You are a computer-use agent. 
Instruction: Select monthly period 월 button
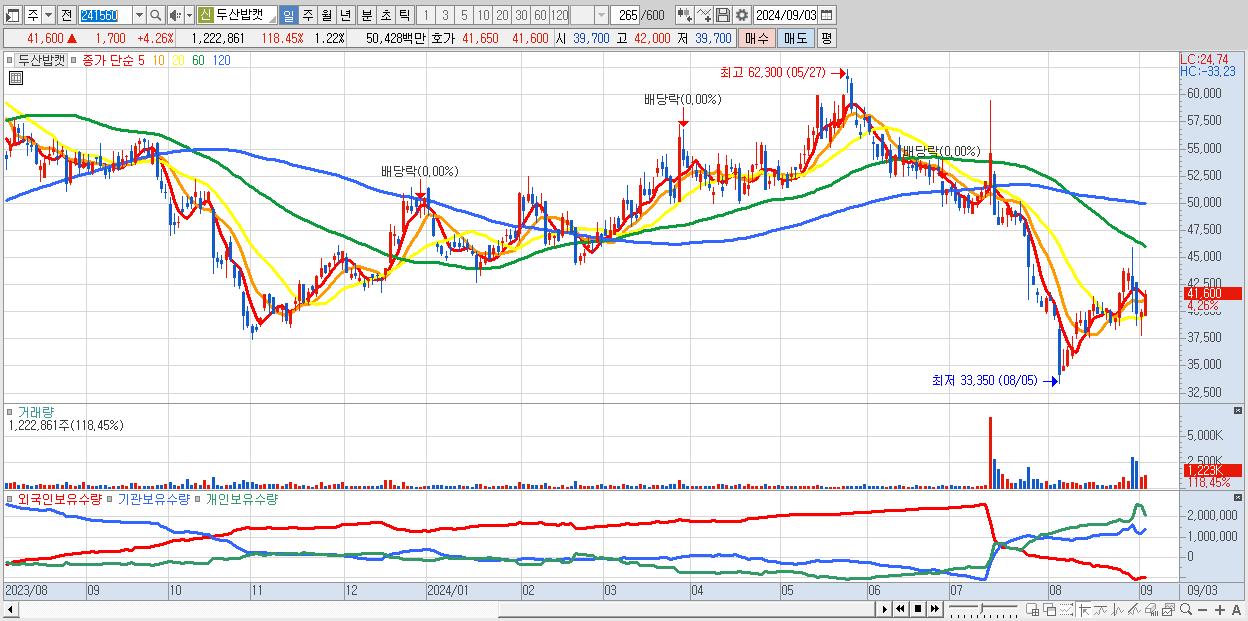(326, 16)
